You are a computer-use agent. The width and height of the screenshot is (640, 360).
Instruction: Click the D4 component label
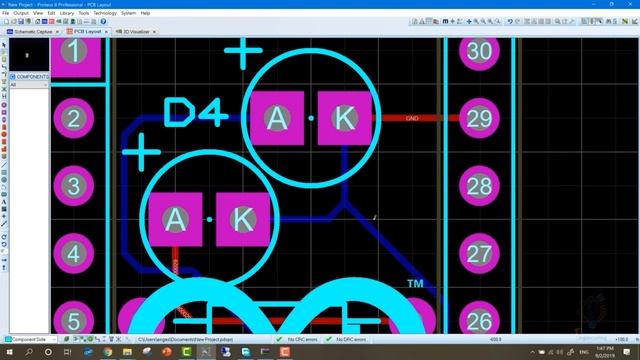(195, 112)
